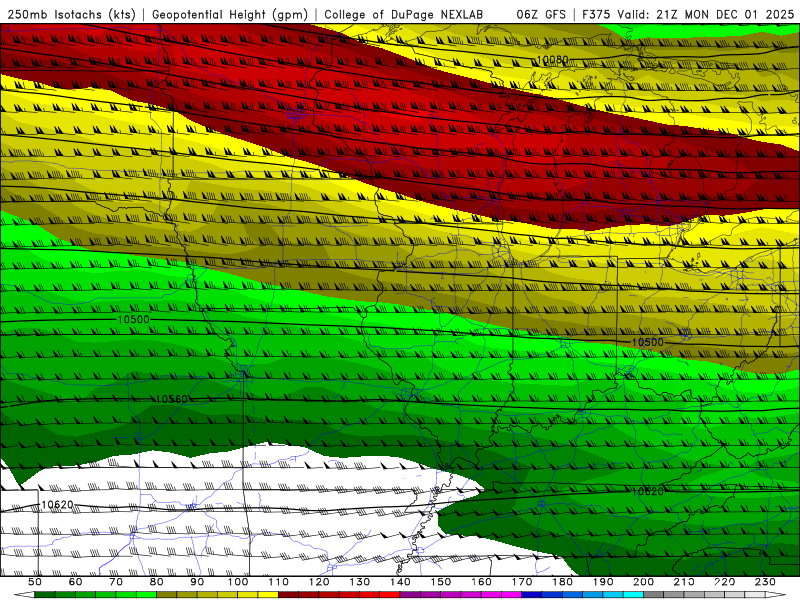Image resolution: width=800 pixels, height=600 pixels.
Task: Click the color bar label 90
Action: (197, 582)
